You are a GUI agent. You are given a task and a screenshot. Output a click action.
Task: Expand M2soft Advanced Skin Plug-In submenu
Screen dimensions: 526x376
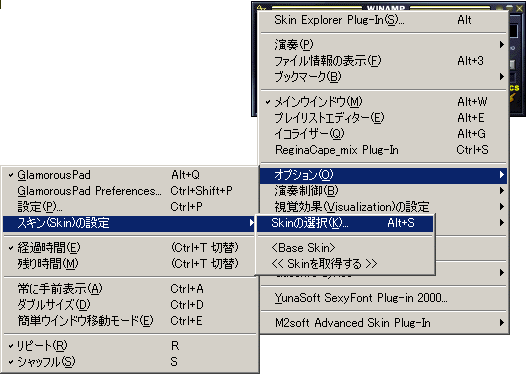point(383,323)
